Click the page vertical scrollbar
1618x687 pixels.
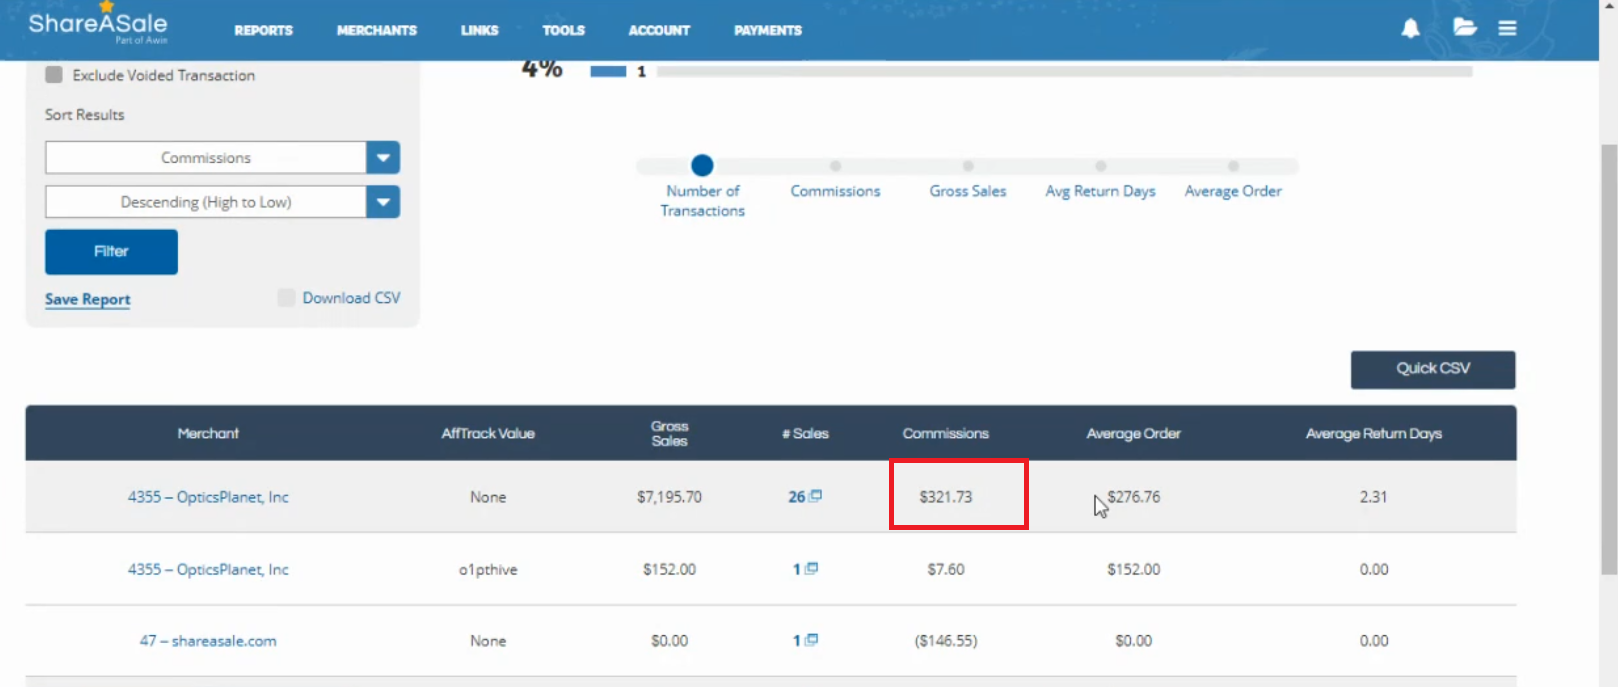pyautogui.click(x=1609, y=360)
